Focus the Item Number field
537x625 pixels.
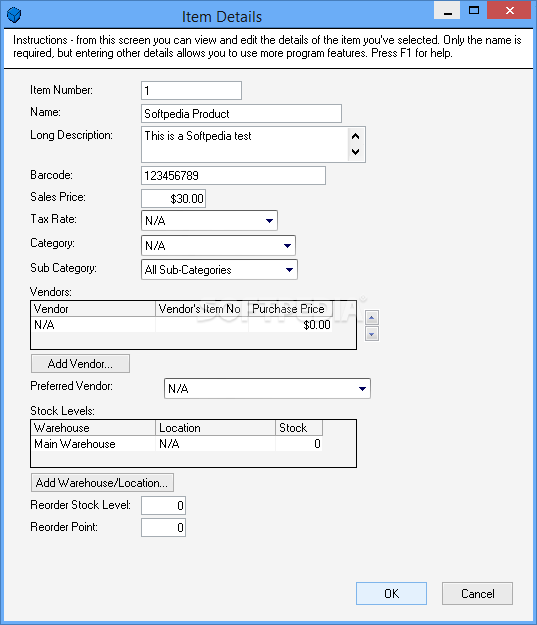(x=191, y=90)
